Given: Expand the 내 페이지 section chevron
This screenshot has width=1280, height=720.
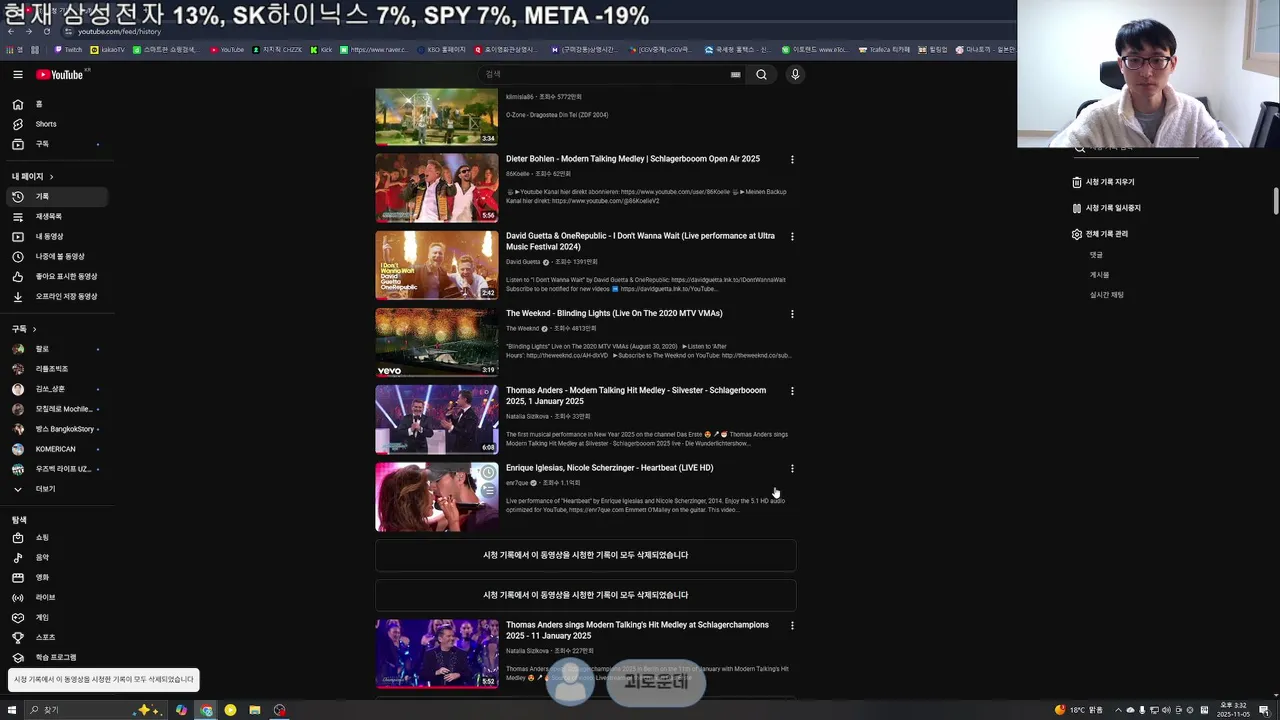Looking at the screenshot, I should pyautogui.click(x=51, y=176).
